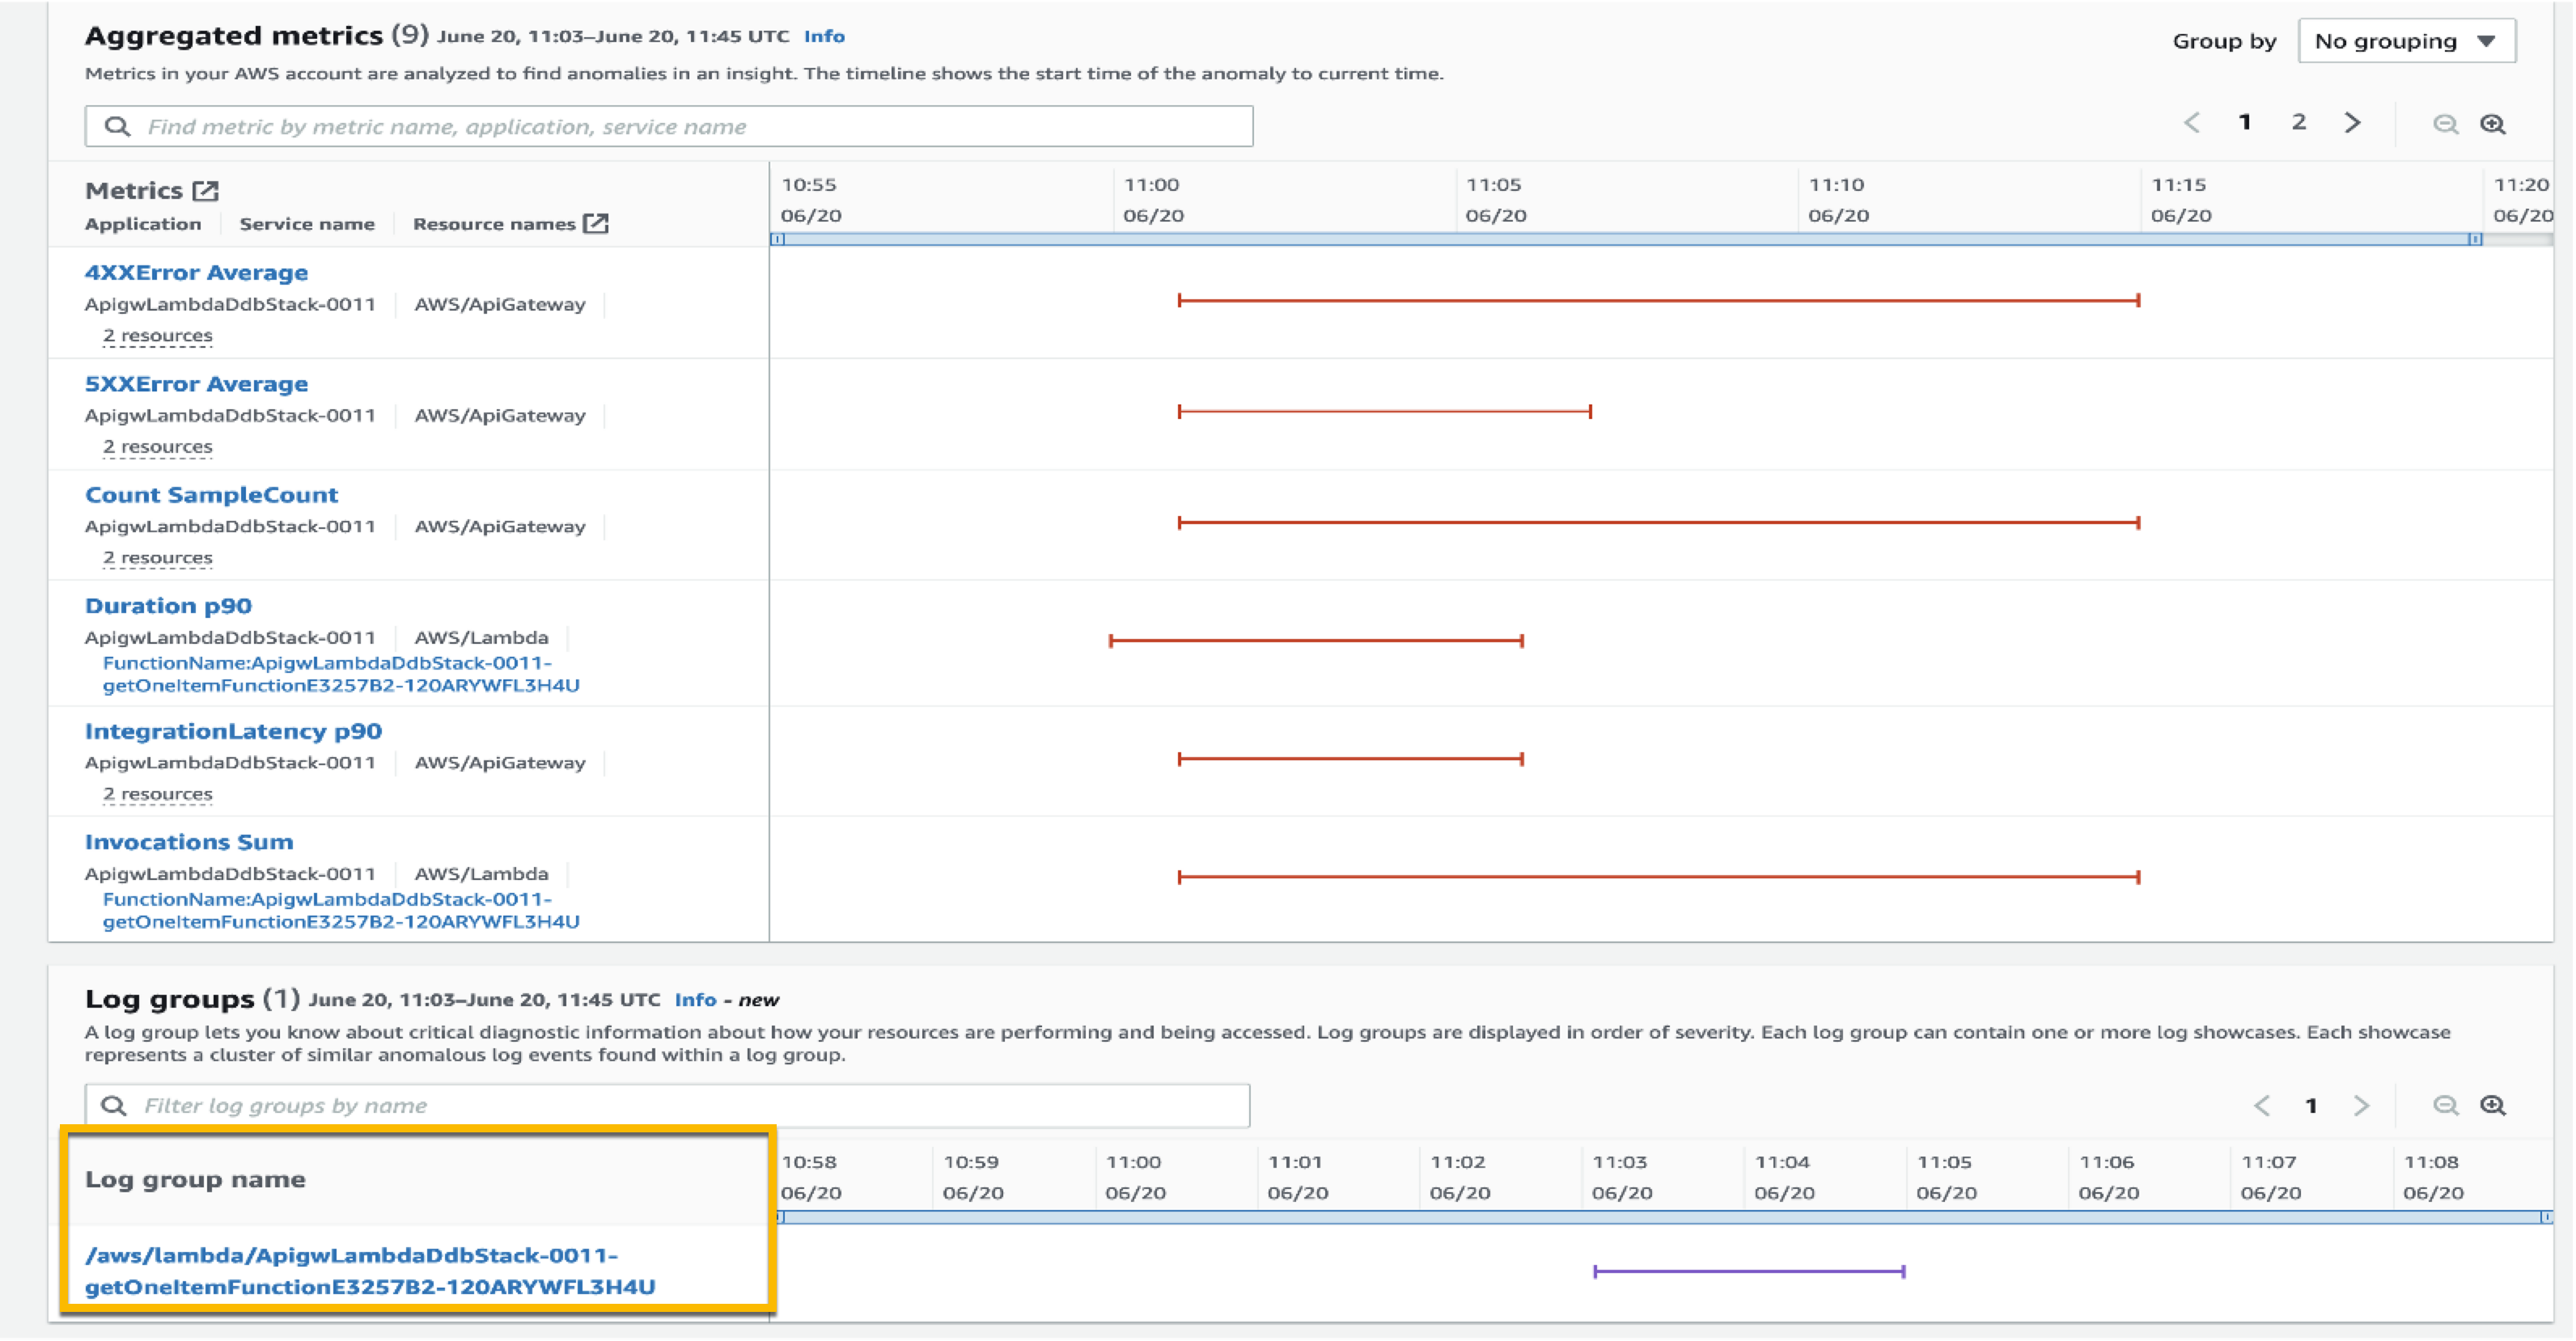Click external link icon next to Resource names
Image resolution: width=2576 pixels, height=1341 pixels.
(596, 223)
